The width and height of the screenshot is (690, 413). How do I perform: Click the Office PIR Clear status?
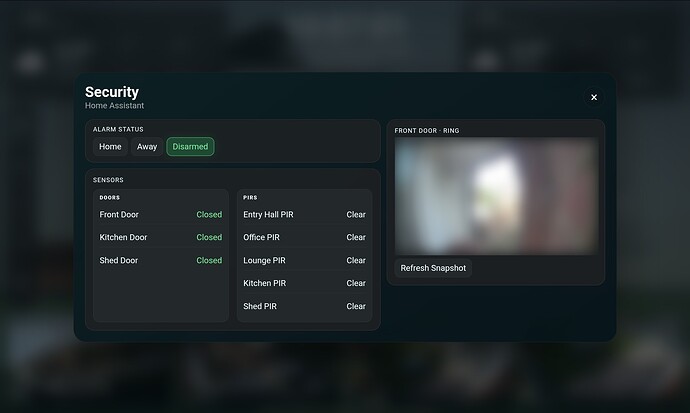click(356, 237)
